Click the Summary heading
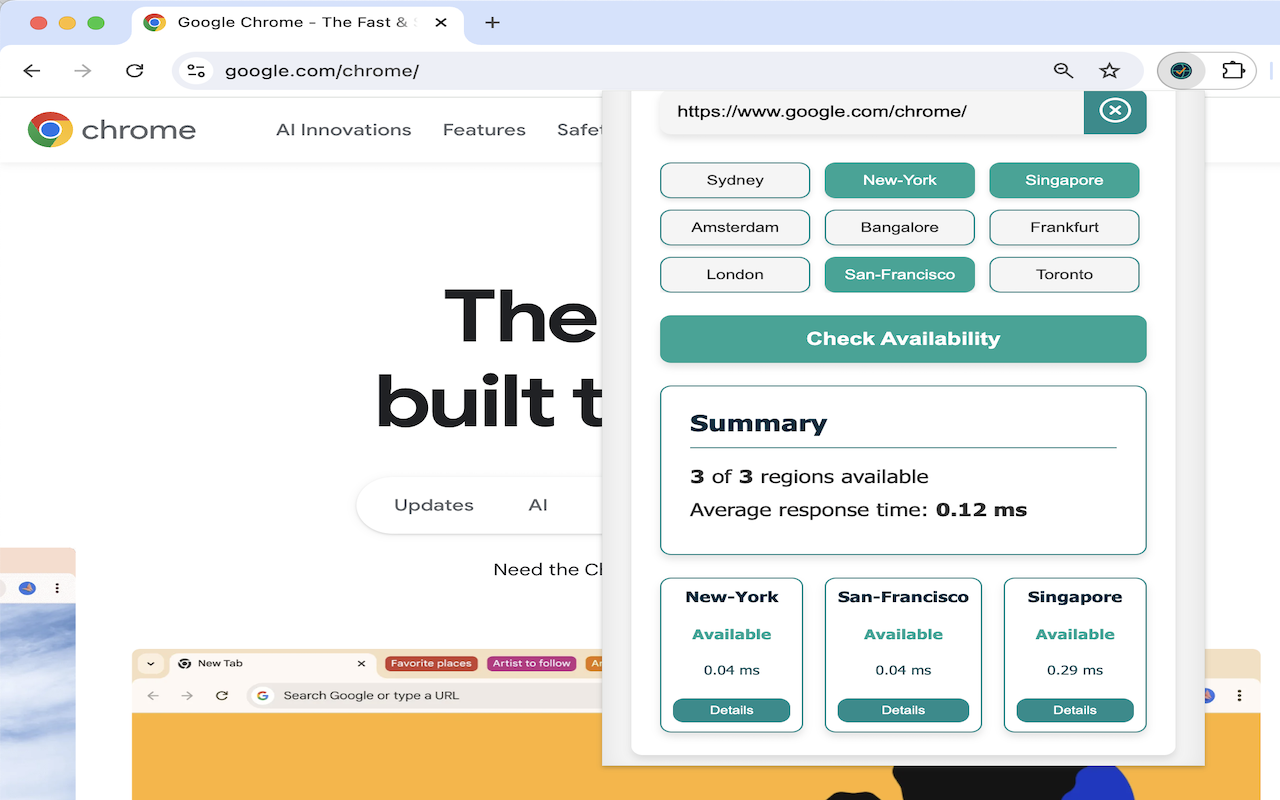 pos(758,423)
